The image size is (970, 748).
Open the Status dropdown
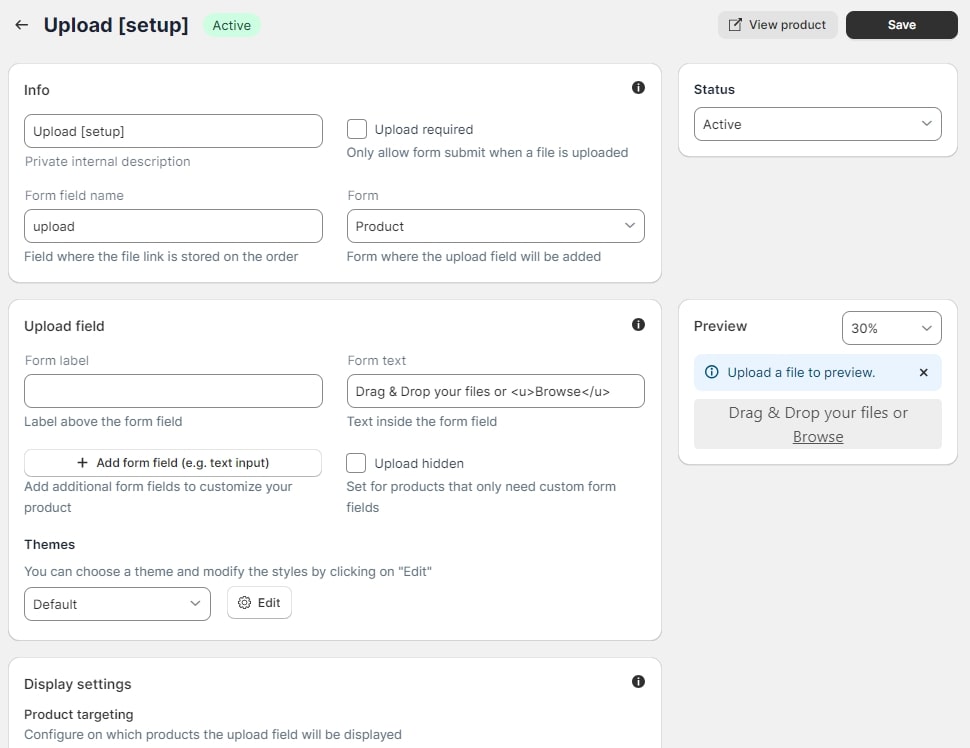(x=817, y=124)
